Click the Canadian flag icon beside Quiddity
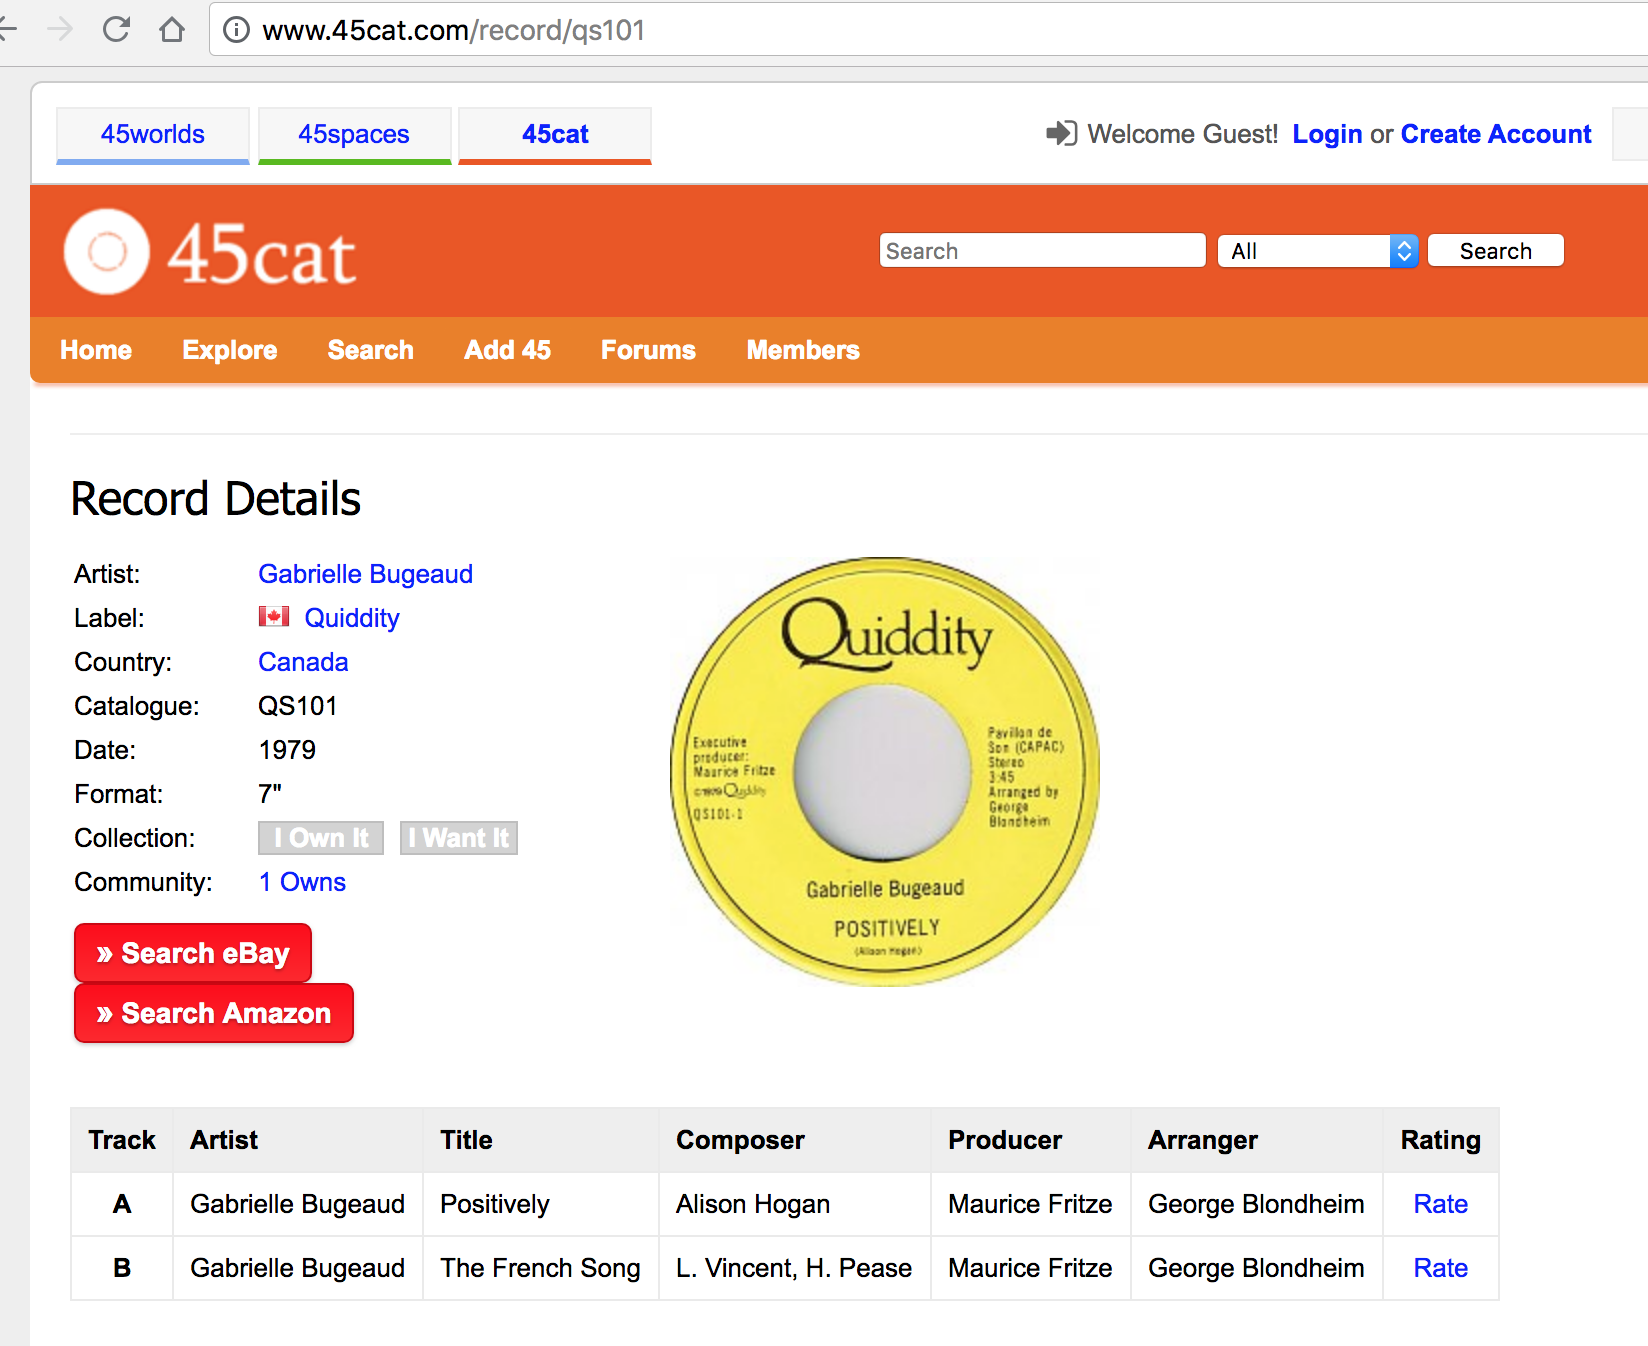Screen dimensions: 1648x1346 (x=274, y=617)
